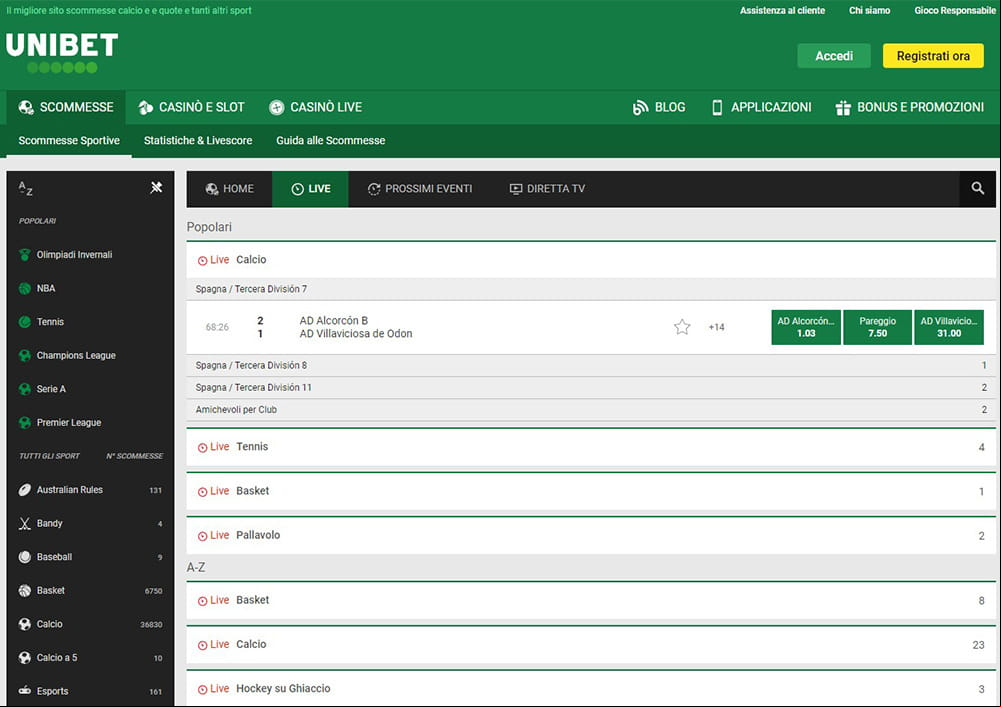
Task: Click the Tennis ball icon in sidebar
Action: [x=25, y=322]
